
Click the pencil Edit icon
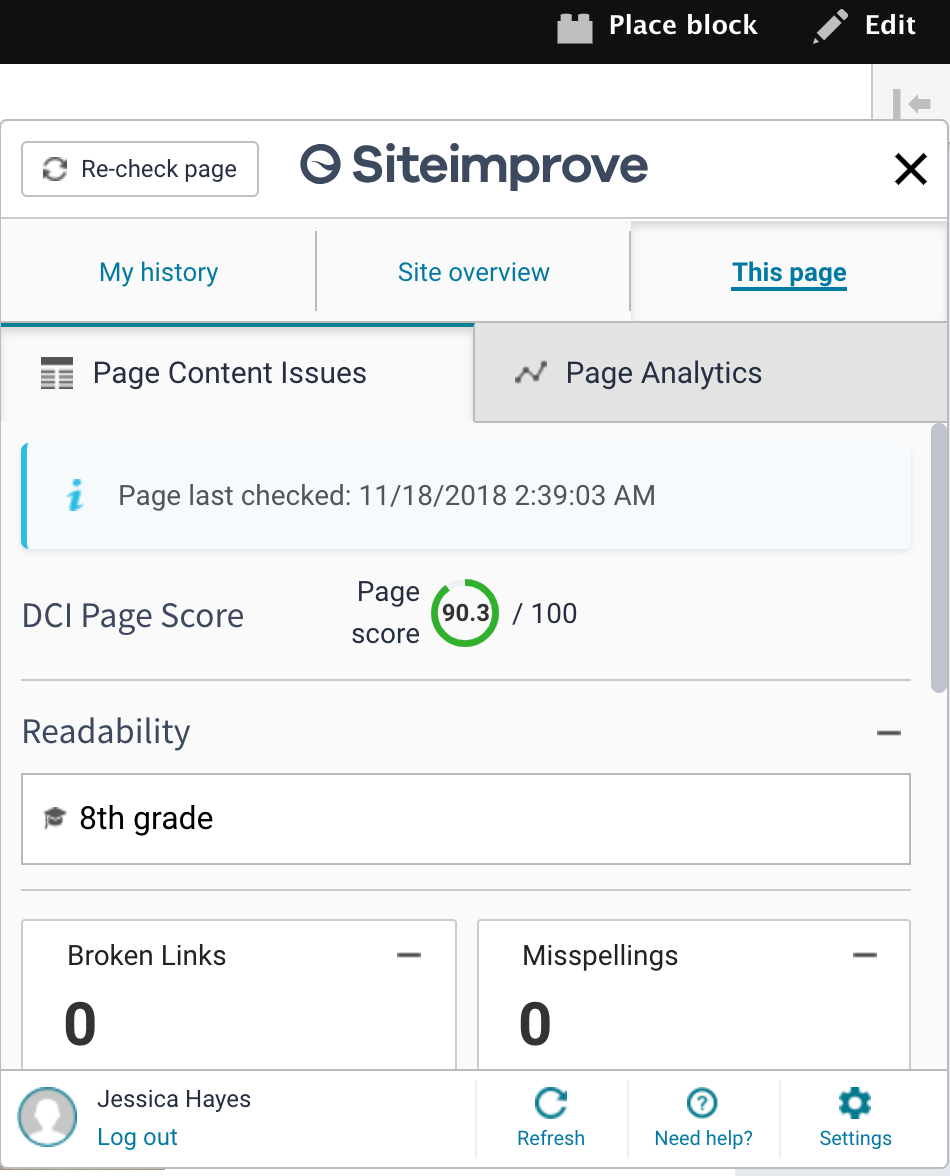830,27
